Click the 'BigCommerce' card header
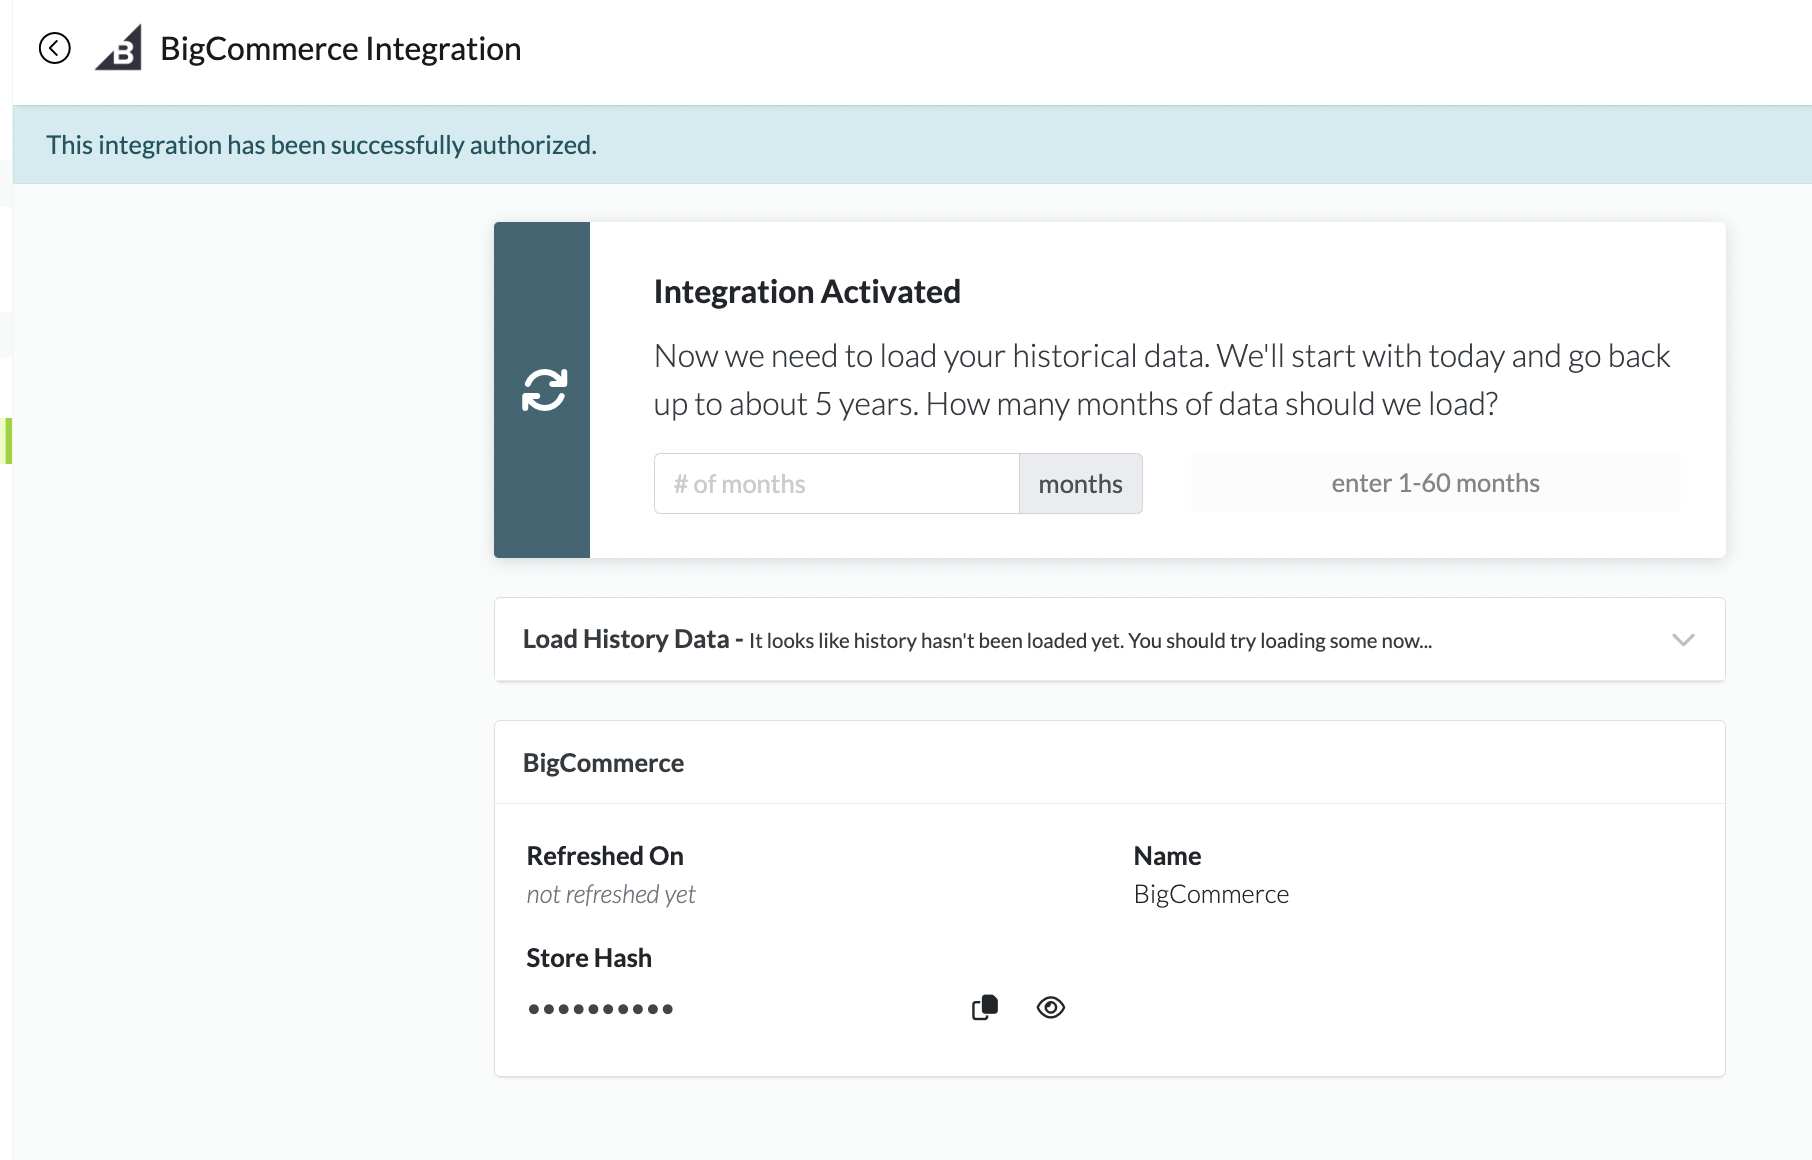Image resolution: width=1812 pixels, height=1160 pixels. pyautogui.click(x=603, y=763)
